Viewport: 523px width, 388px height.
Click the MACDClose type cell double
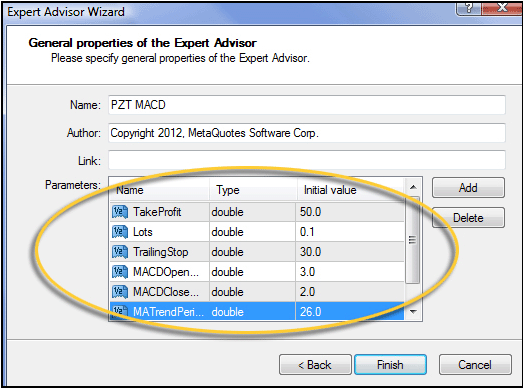point(227,292)
